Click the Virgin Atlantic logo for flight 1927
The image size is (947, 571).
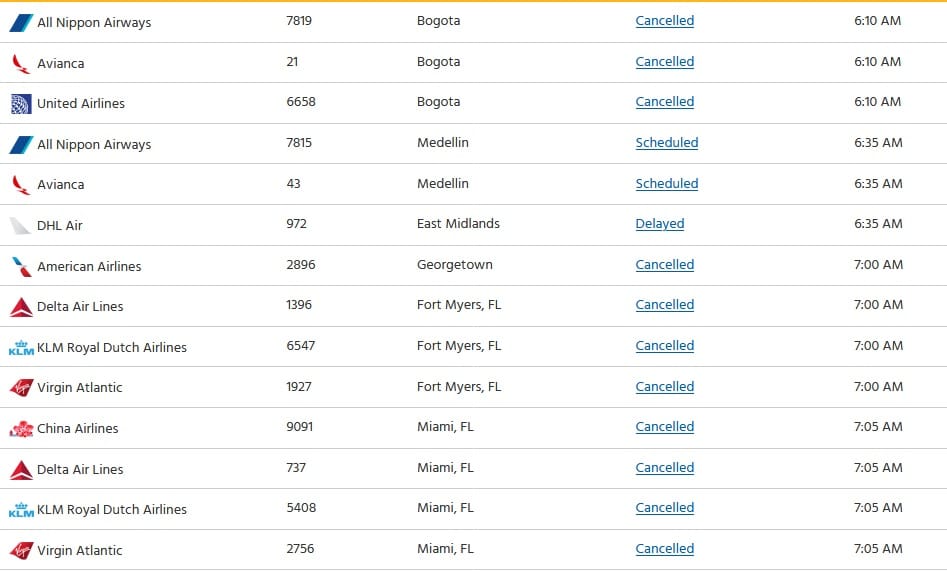pyautogui.click(x=21, y=388)
